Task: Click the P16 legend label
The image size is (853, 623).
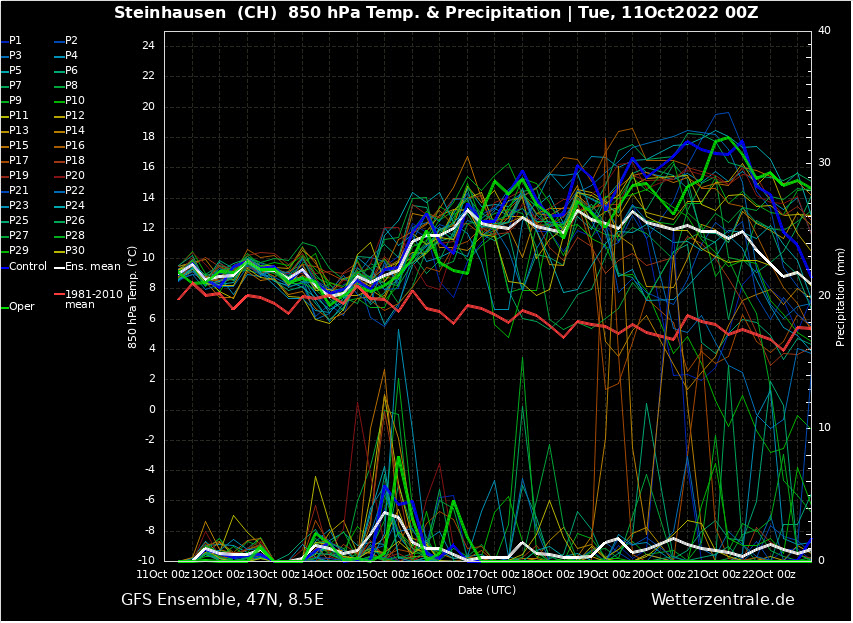Action: tap(75, 145)
